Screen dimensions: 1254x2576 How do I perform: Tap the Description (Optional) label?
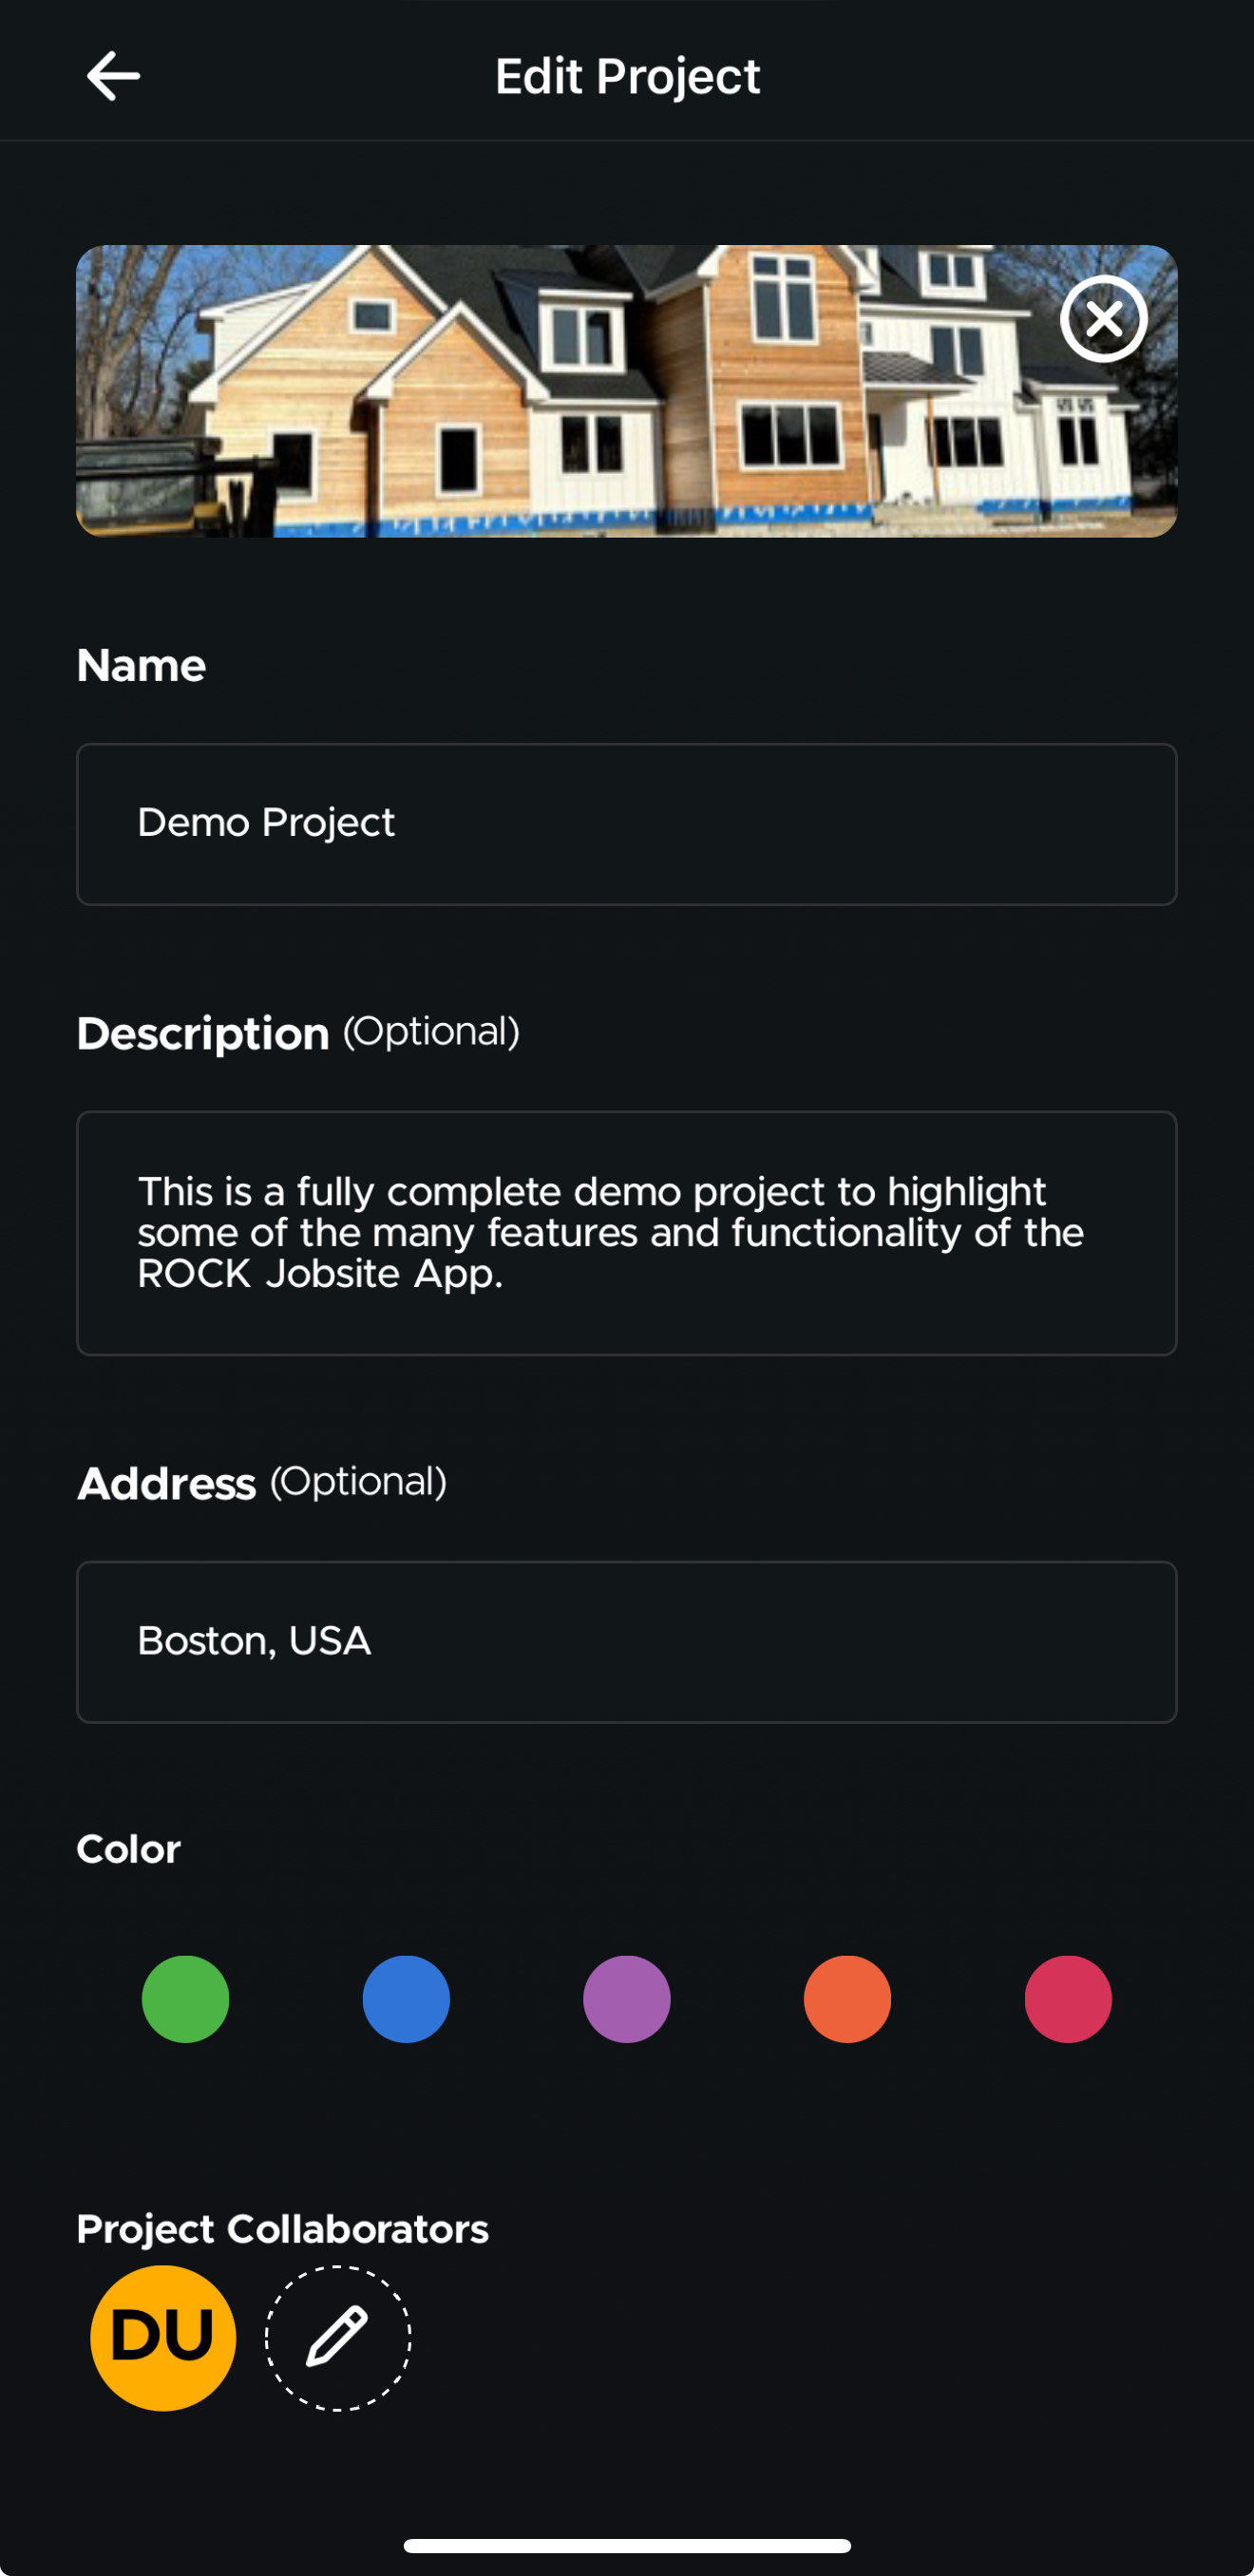[298, 1033]
